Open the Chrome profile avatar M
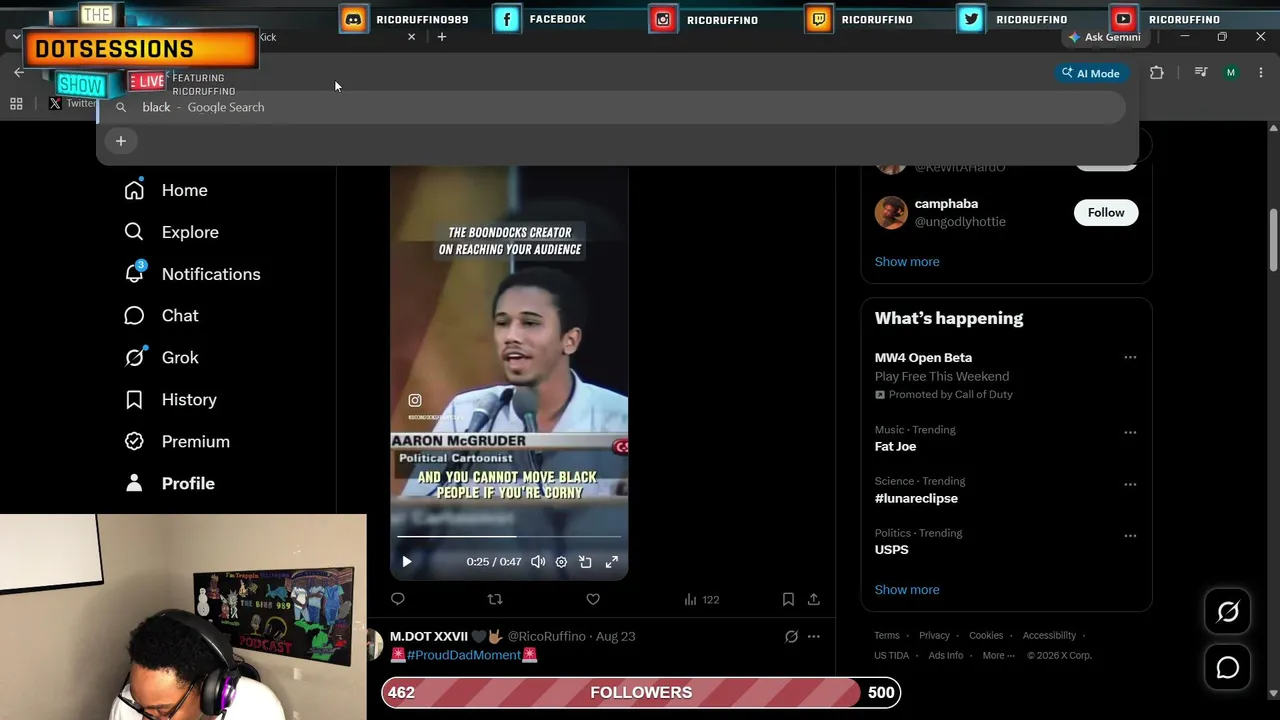 (1231, 73)
